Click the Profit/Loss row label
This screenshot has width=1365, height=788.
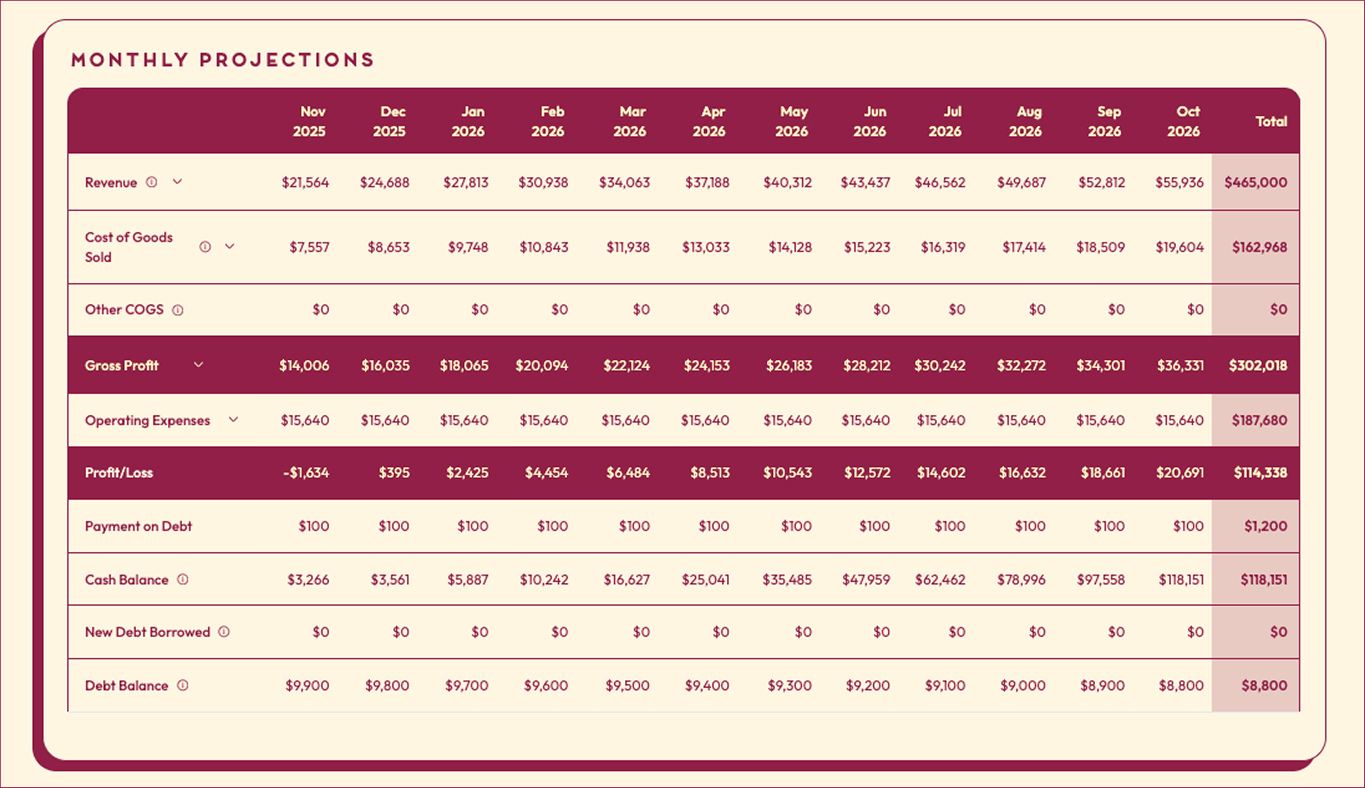[x=119, y=473]
